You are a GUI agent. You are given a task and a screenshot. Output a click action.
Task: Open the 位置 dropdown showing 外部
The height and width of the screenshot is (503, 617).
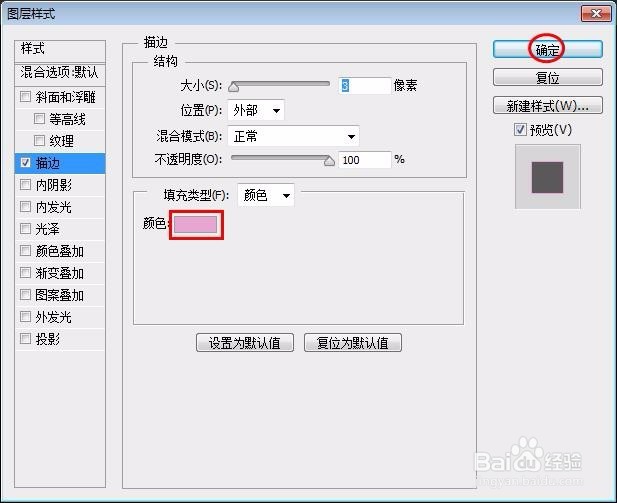[256, 111]
